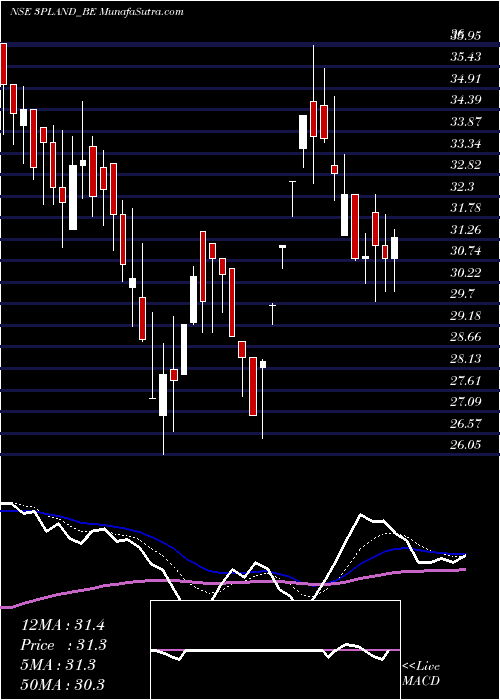Select the 32.82 price axis label
Viewport: 500px width, 700px height.
pyautogui.click(x=466, y=165)
